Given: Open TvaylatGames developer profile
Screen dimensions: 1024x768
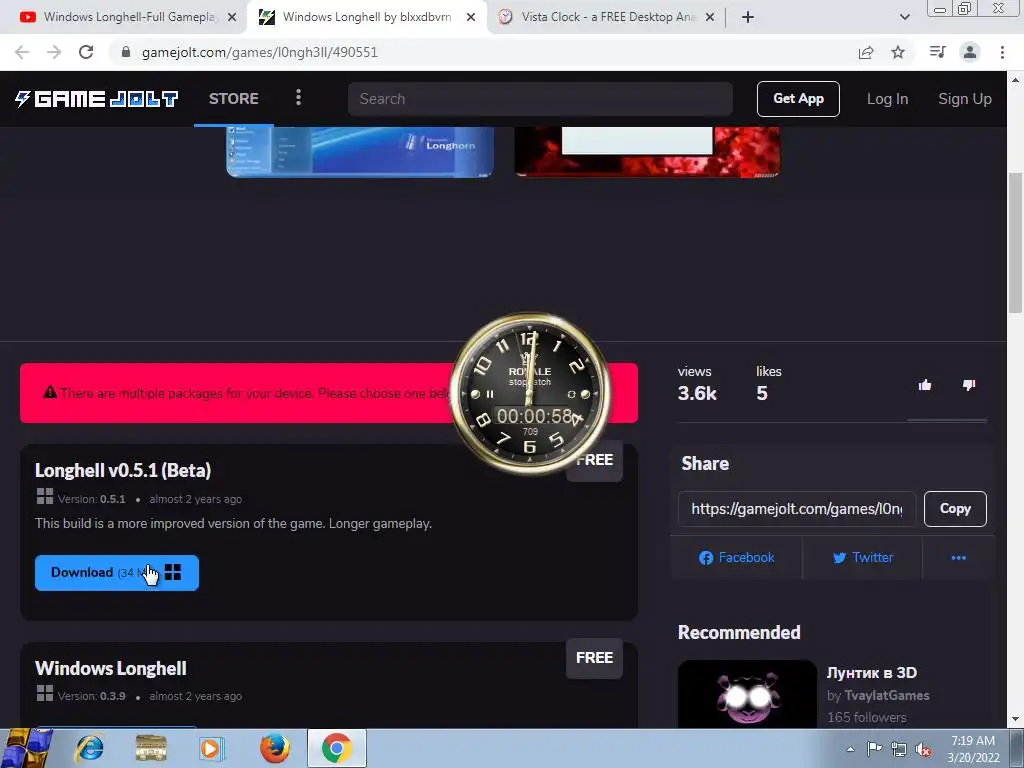Looking at the screenshot, I should [x=886, y=696].
